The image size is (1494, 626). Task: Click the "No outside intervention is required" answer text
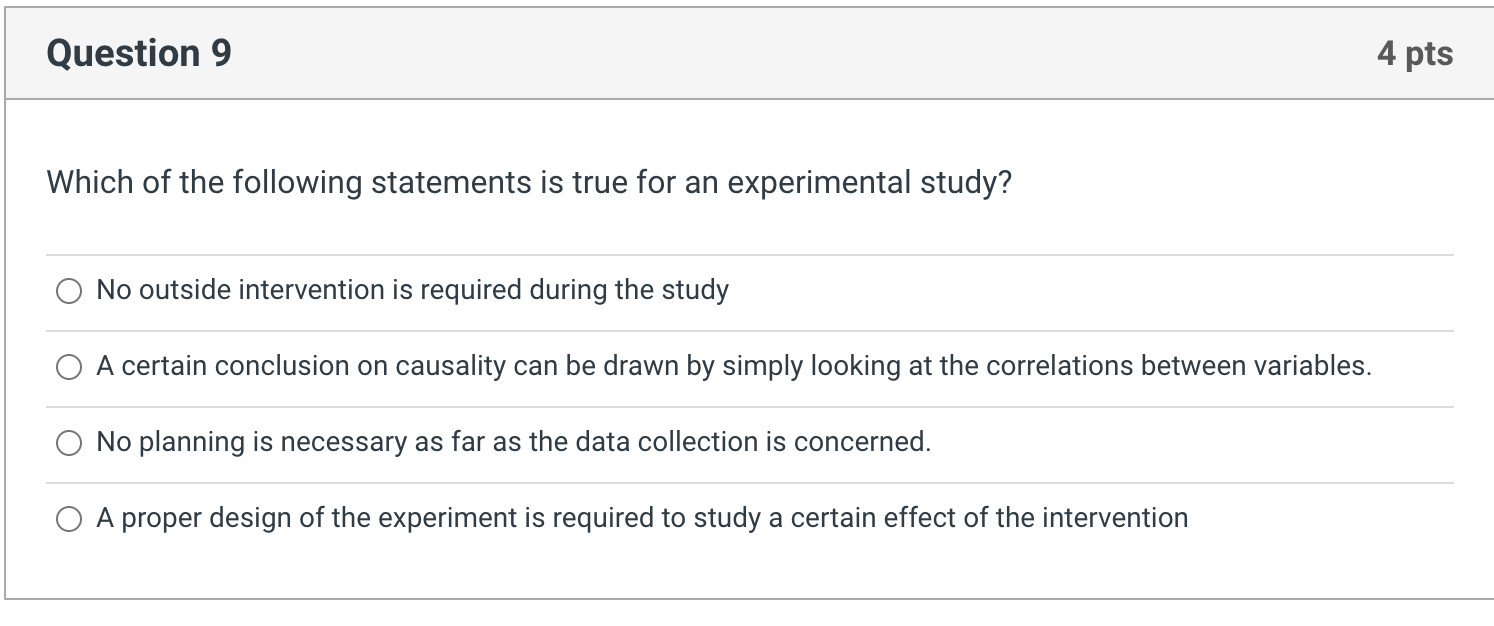tap(412, 290)
